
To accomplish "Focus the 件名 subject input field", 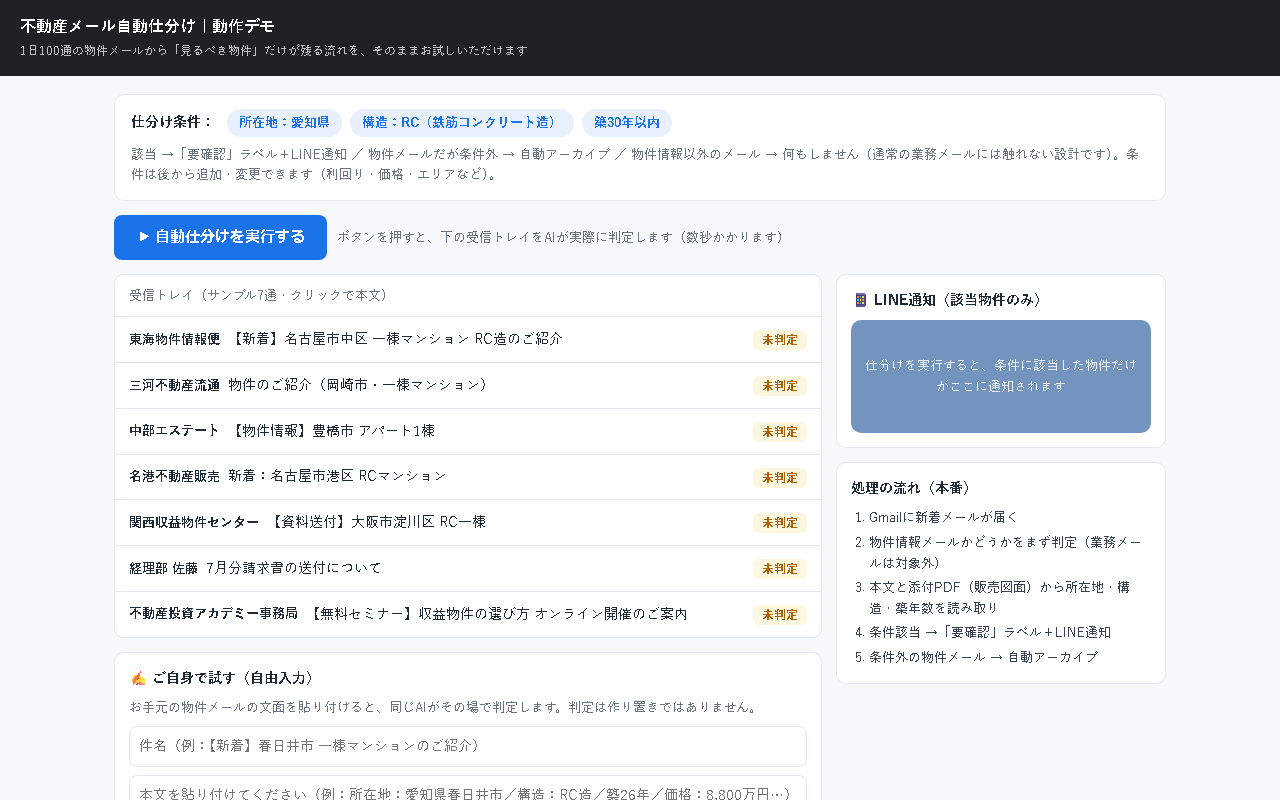I will [468, 746].
